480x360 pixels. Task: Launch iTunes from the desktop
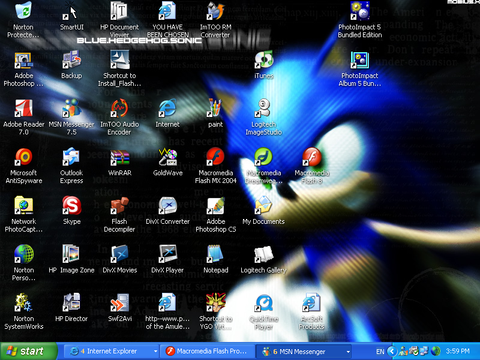pyautogui.click(x=264, y=60)
